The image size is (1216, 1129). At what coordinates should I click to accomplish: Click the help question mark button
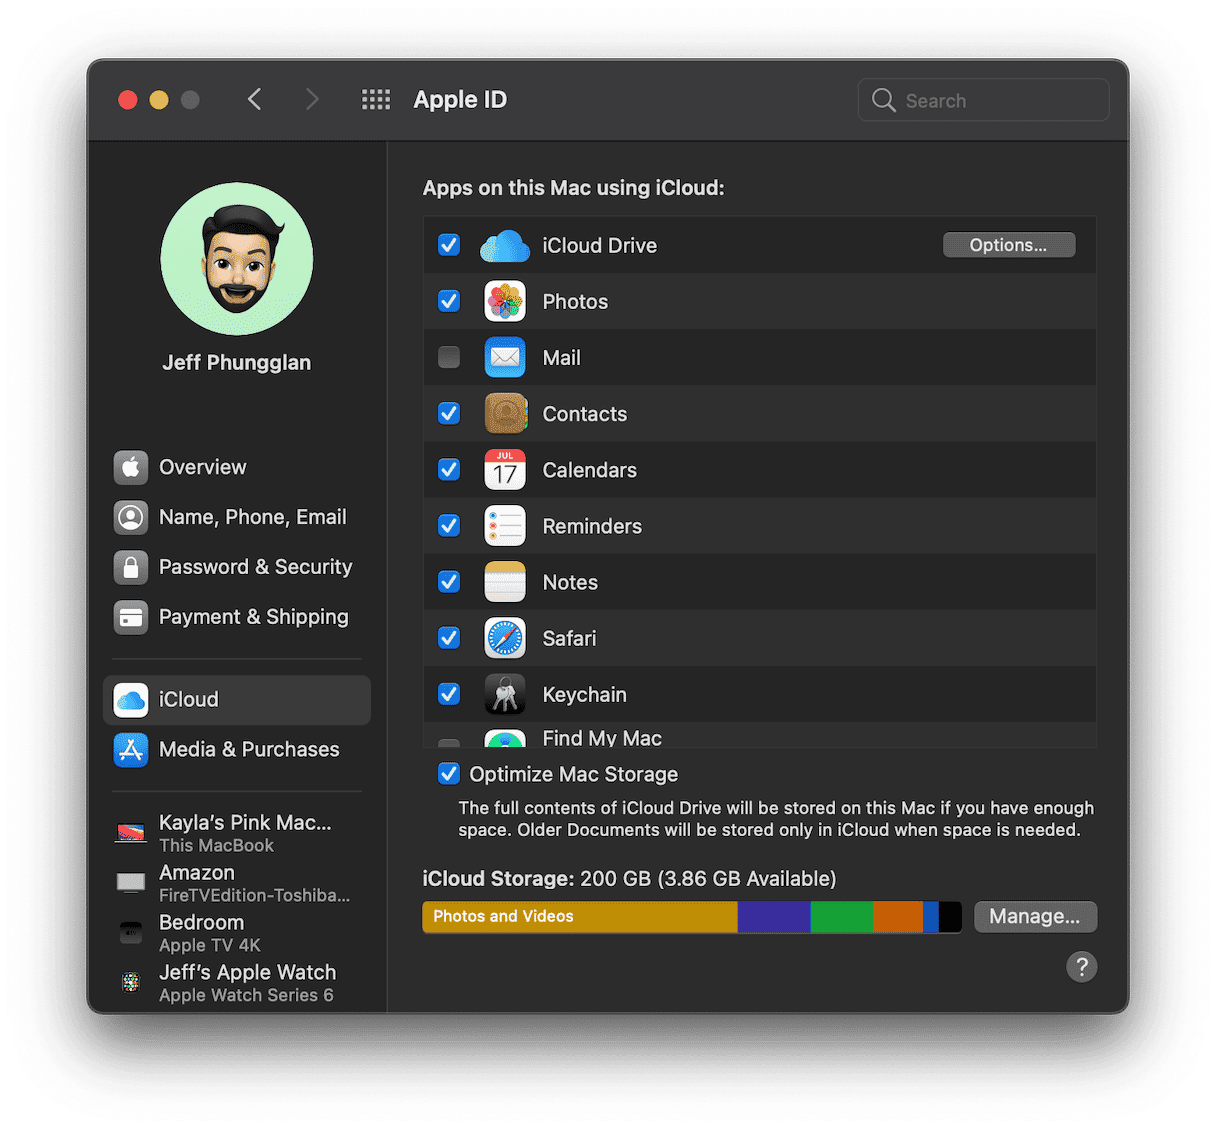(x=1081, y=967)
